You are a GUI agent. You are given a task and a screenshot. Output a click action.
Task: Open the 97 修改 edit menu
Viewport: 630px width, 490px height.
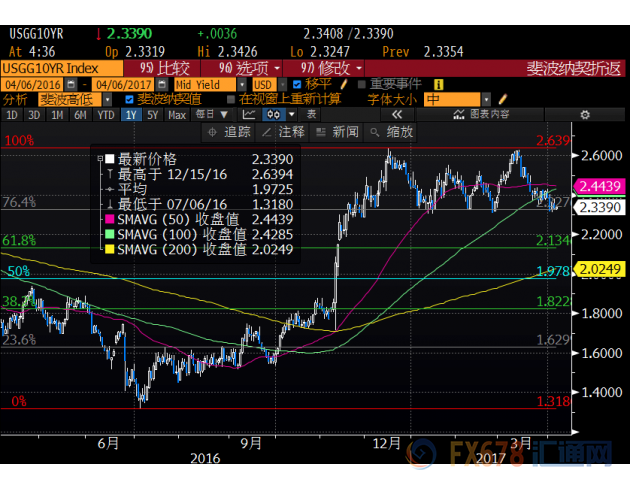(x=324, y=68)
